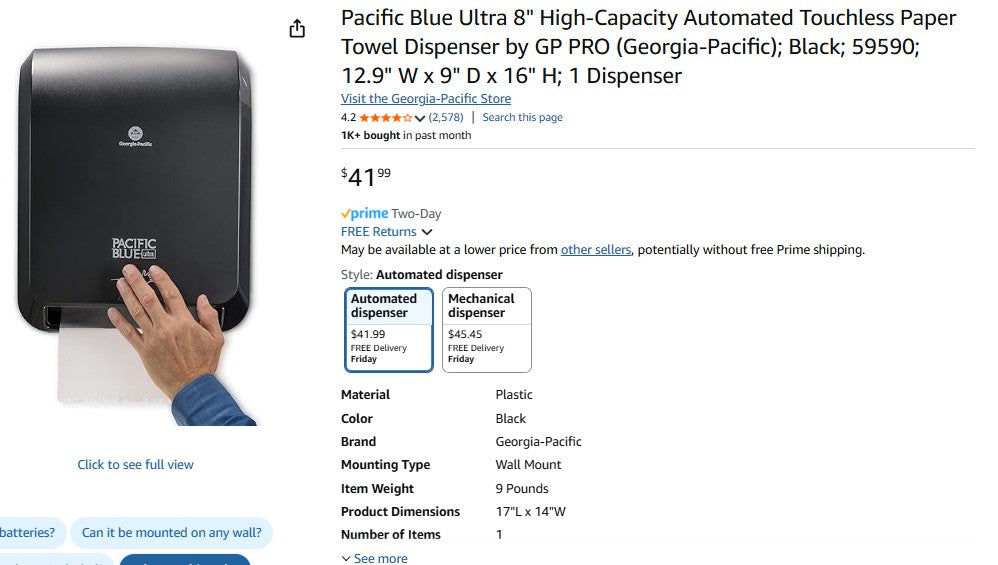Click the Search this page link
Screen dimensions: 998x565
[x=522, y=118]
